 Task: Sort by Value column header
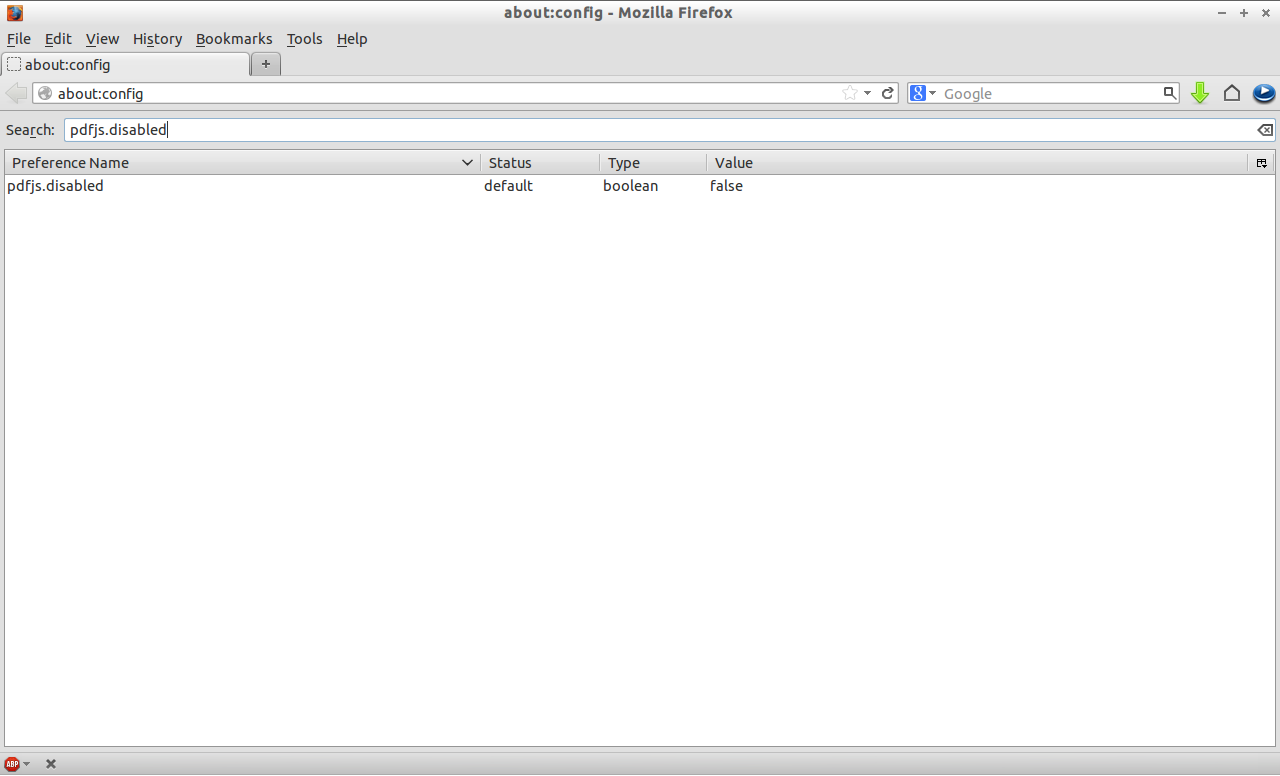coord(977,163)
